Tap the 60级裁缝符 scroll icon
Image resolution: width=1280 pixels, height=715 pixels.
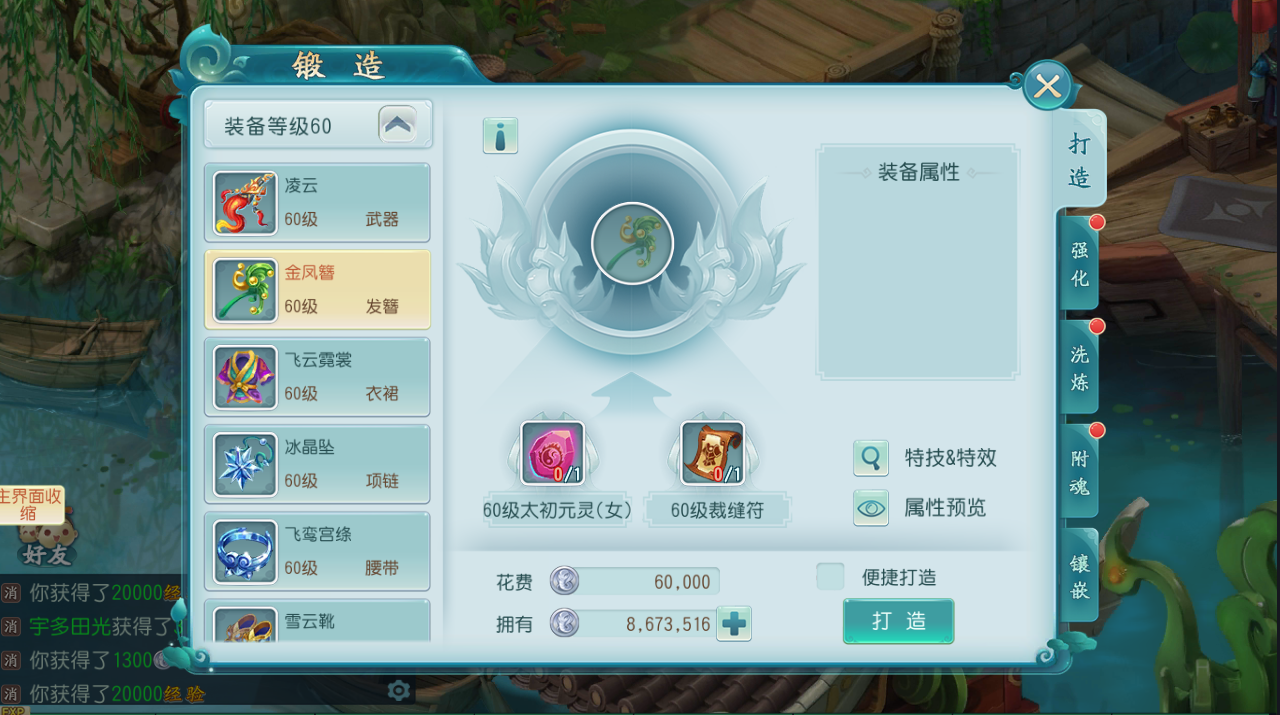712,453
